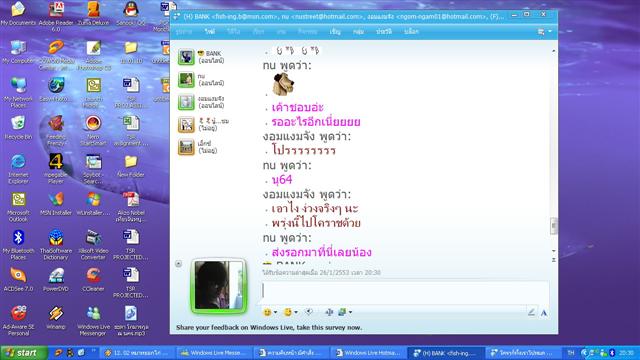Open ACDSee 7.0 desktop icon
Viewport: 640px width, 360px height.
tap(18, 280)
